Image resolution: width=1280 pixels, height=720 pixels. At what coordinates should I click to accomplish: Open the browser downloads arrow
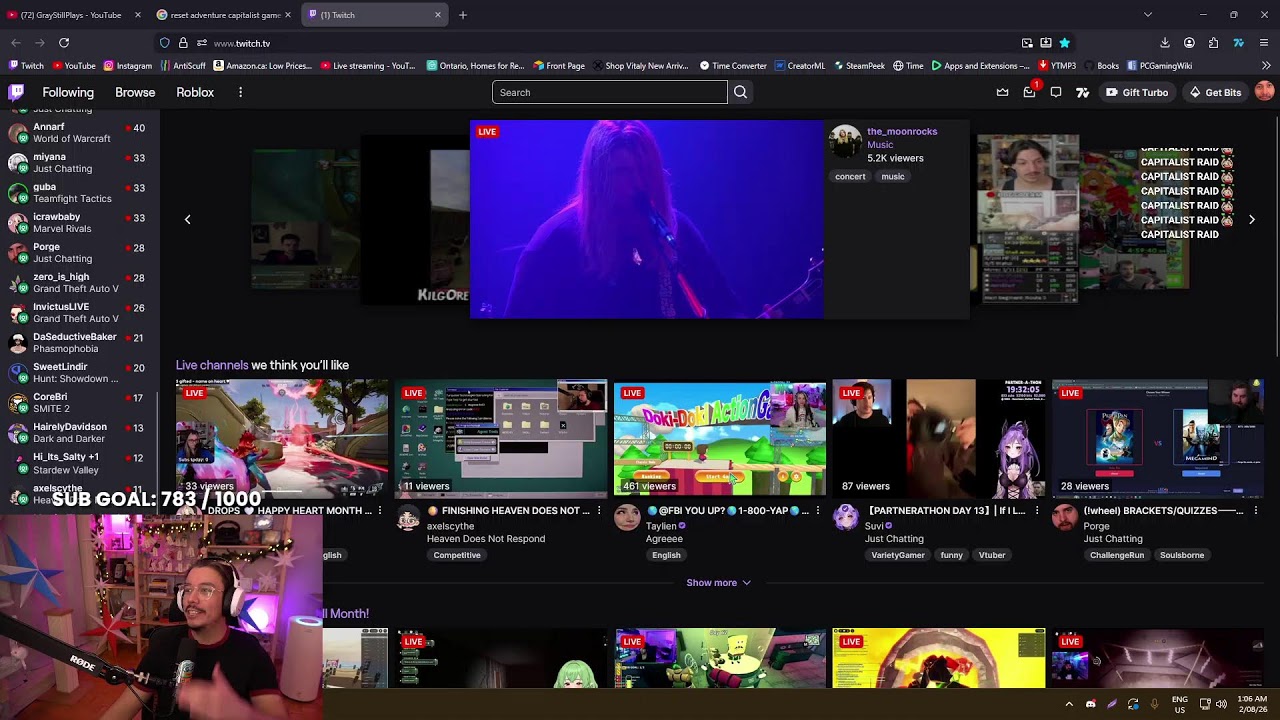[x=1165, y=43]
